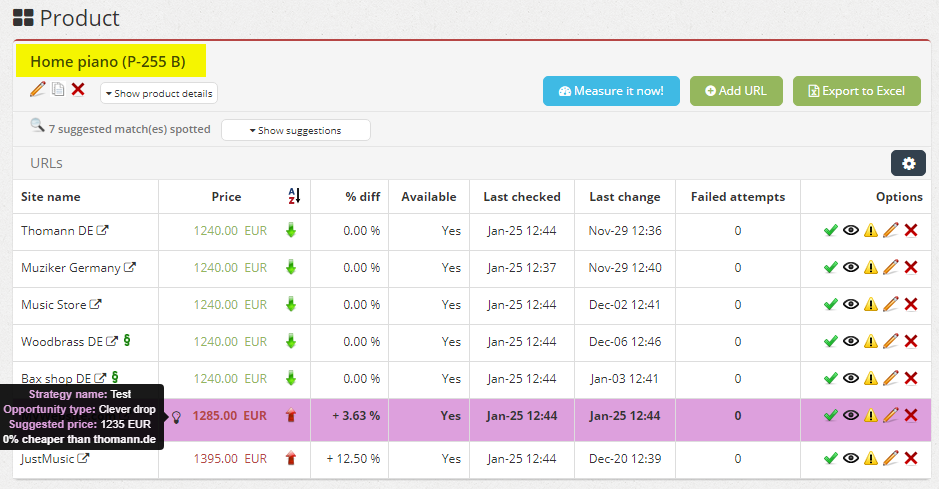Click green paragraph symbol next to Woodbrass DE

(x=127, y=340)
